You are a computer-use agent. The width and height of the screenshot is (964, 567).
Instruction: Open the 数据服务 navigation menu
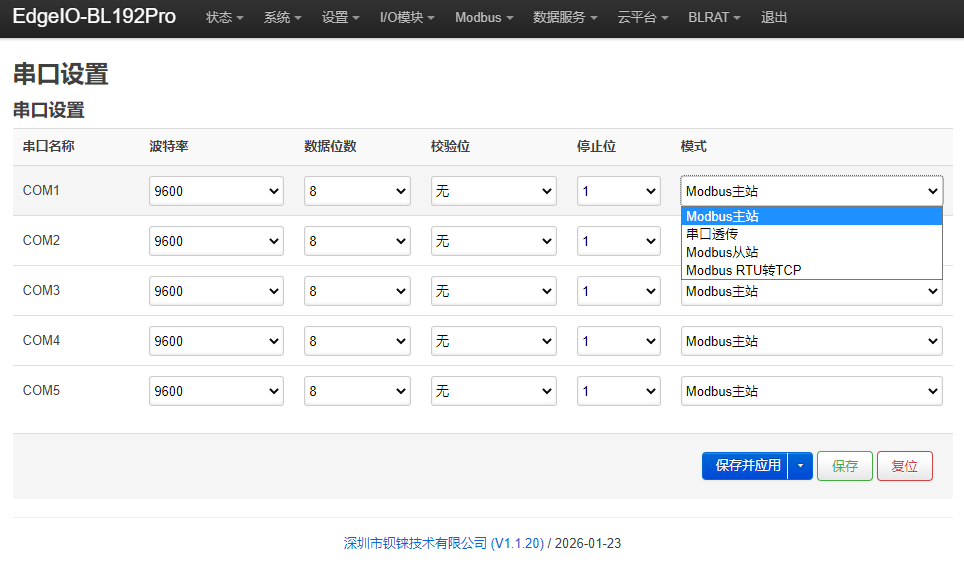565,17
